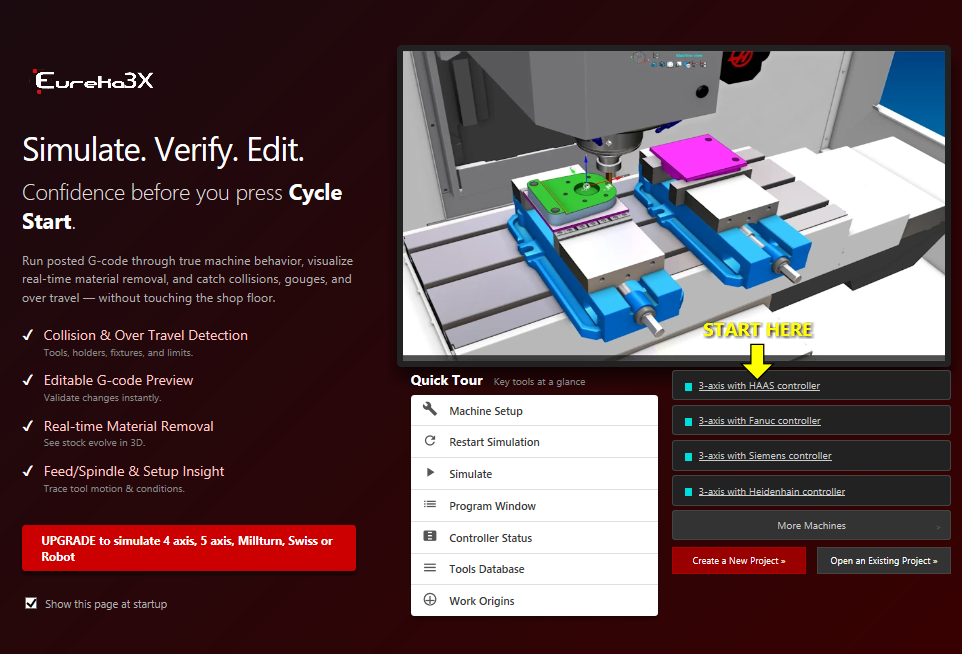Screen dimensions: 962x654
Task: Click the red UPGRADE to simulate banner
Action: coord(189,548)
